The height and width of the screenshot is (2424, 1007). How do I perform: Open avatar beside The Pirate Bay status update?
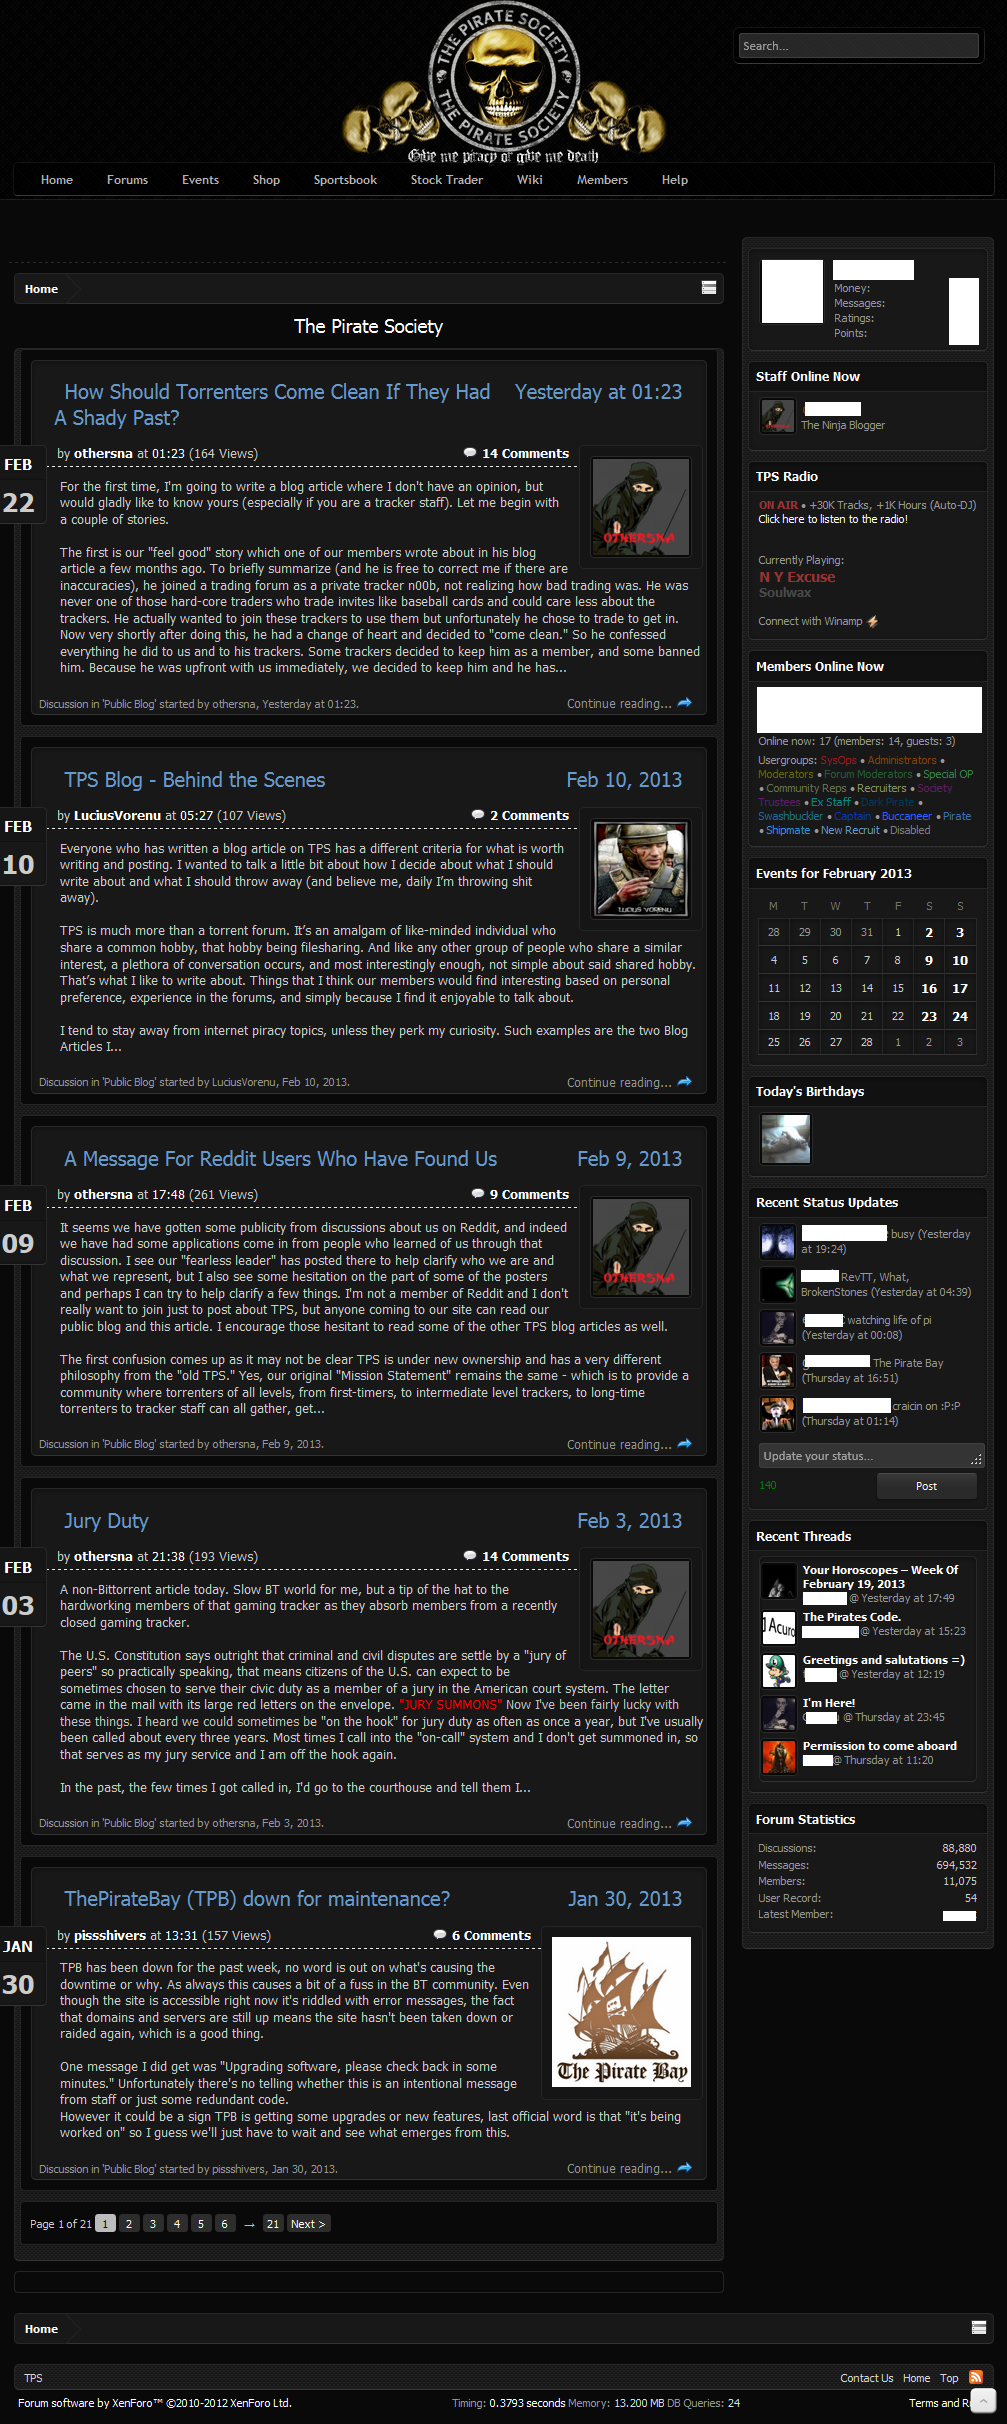(777, 1370)
